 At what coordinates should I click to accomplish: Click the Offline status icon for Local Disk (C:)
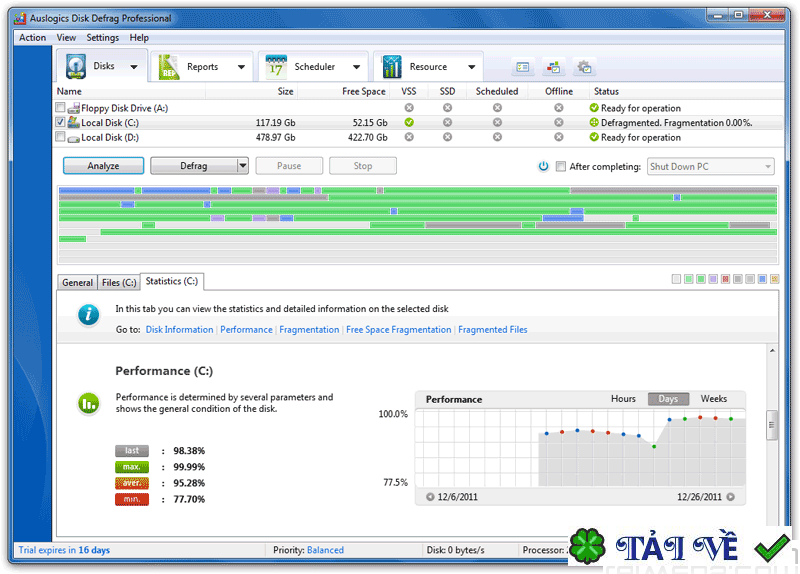pos(559,122)
